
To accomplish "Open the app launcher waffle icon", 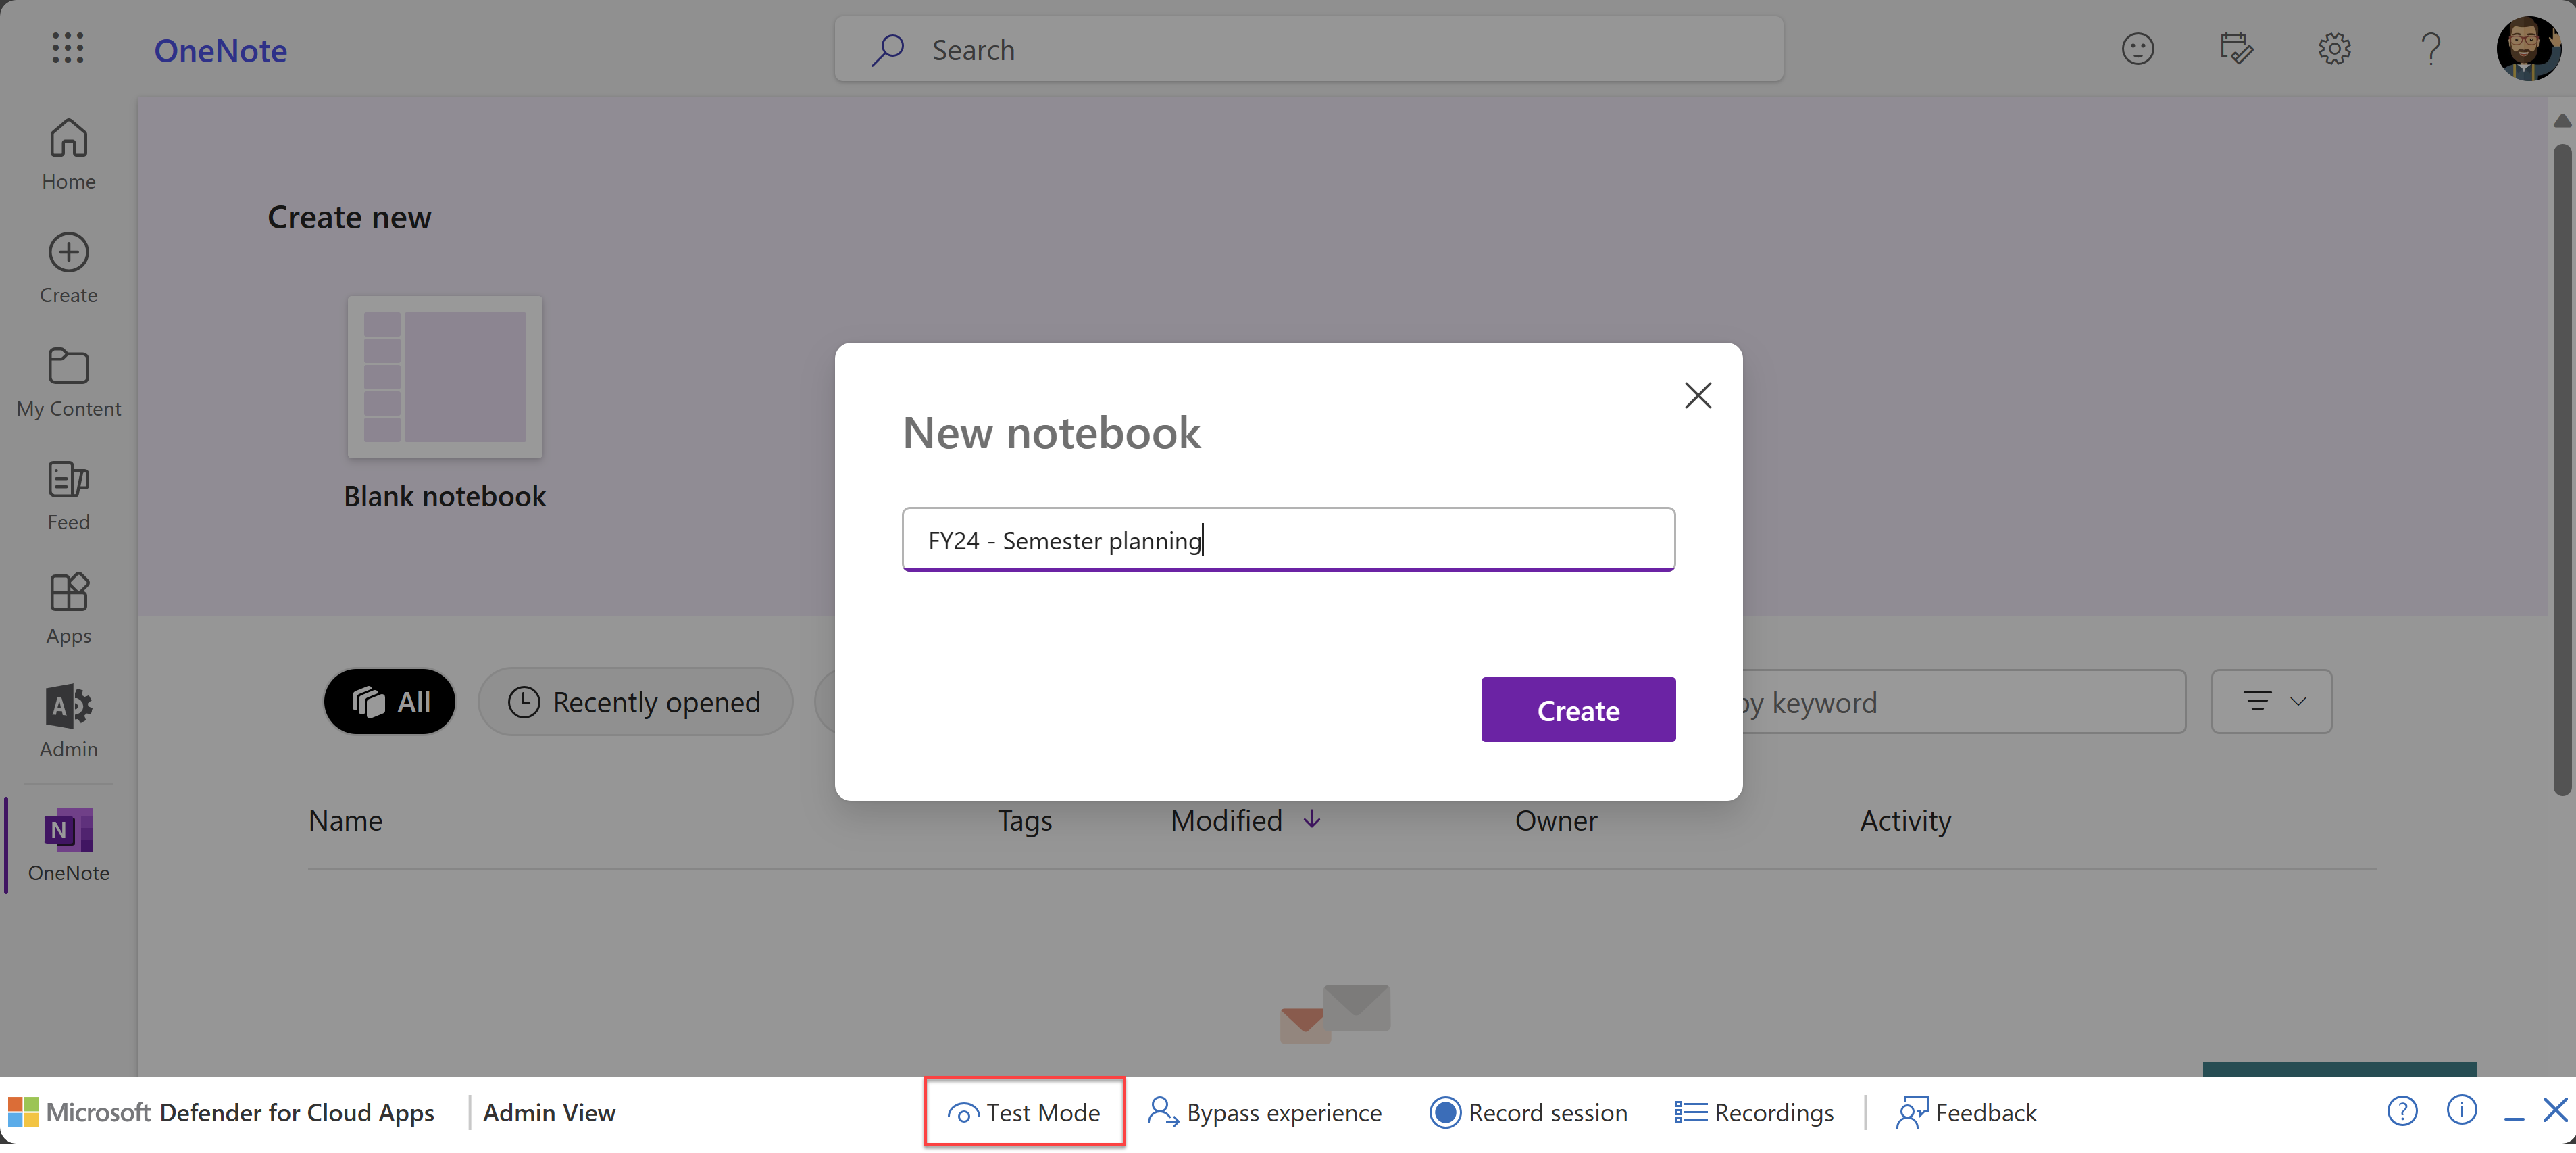I will 68,48.
